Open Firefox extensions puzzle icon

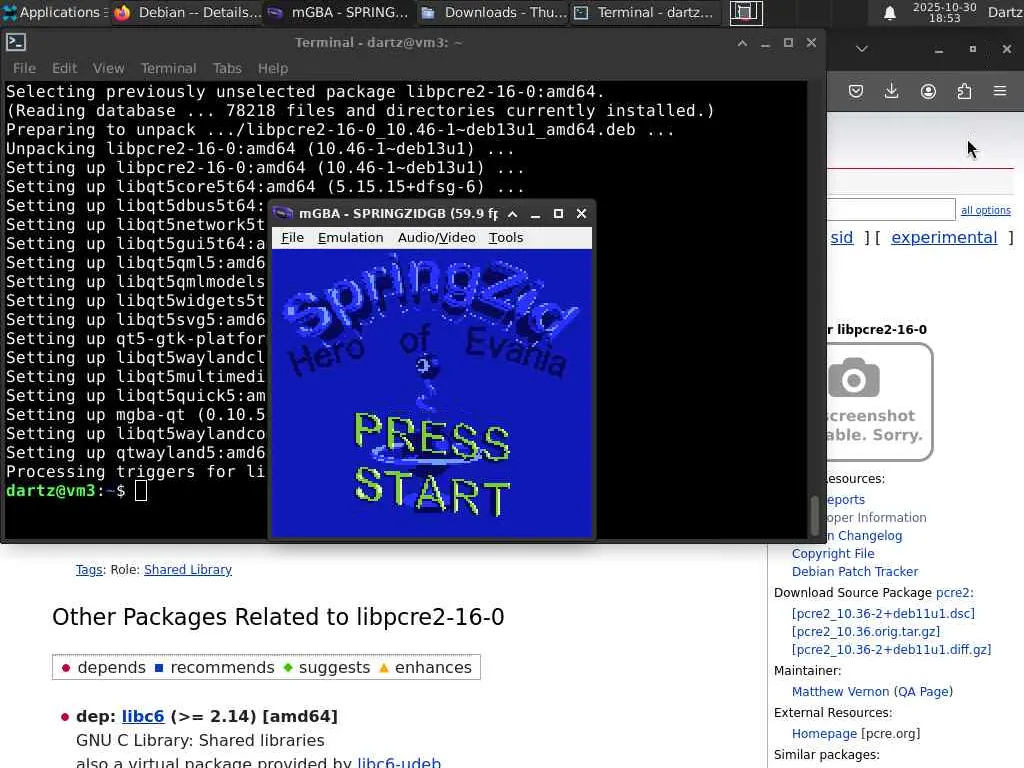964,91
